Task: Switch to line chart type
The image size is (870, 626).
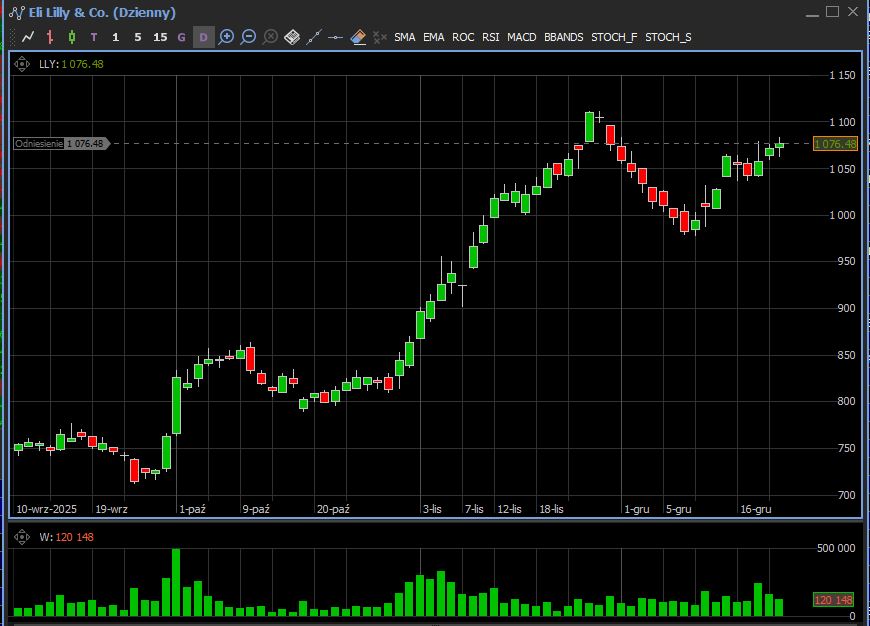Action: (28, 37)
